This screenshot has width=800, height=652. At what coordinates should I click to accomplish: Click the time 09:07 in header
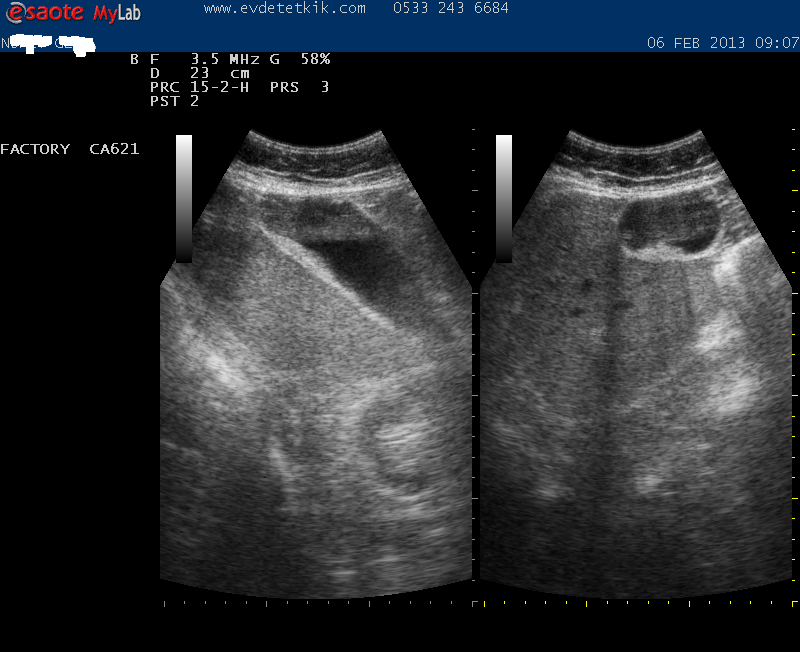click(x=779, y=43)
